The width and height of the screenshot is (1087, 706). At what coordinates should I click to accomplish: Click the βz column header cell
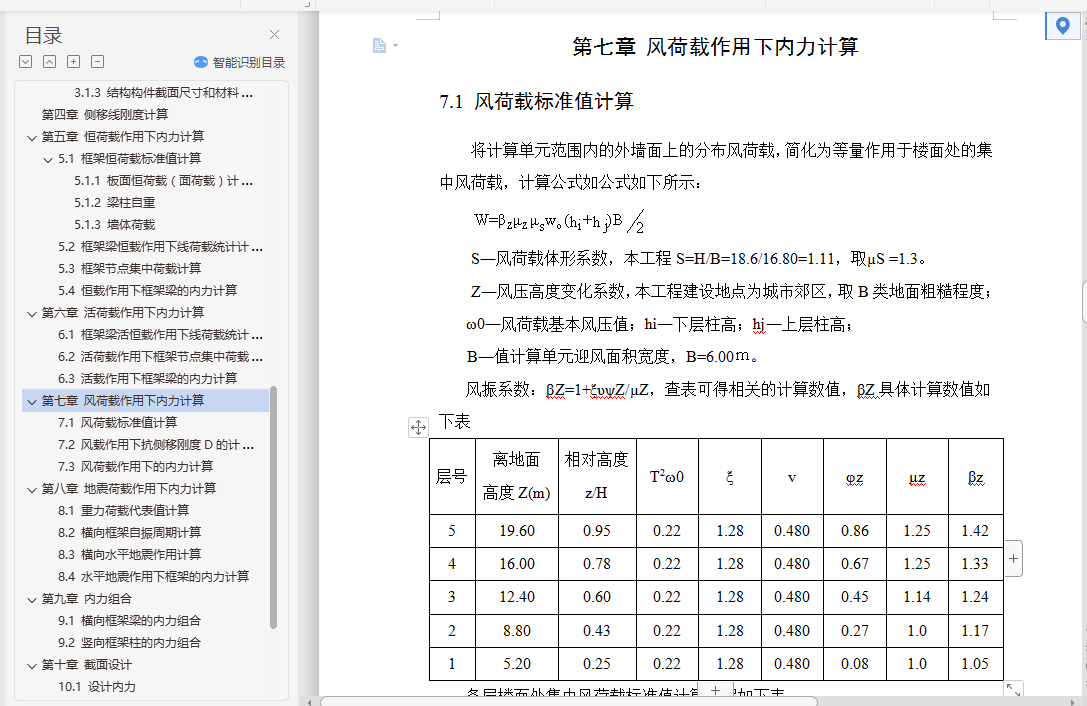tap(975, 476)
